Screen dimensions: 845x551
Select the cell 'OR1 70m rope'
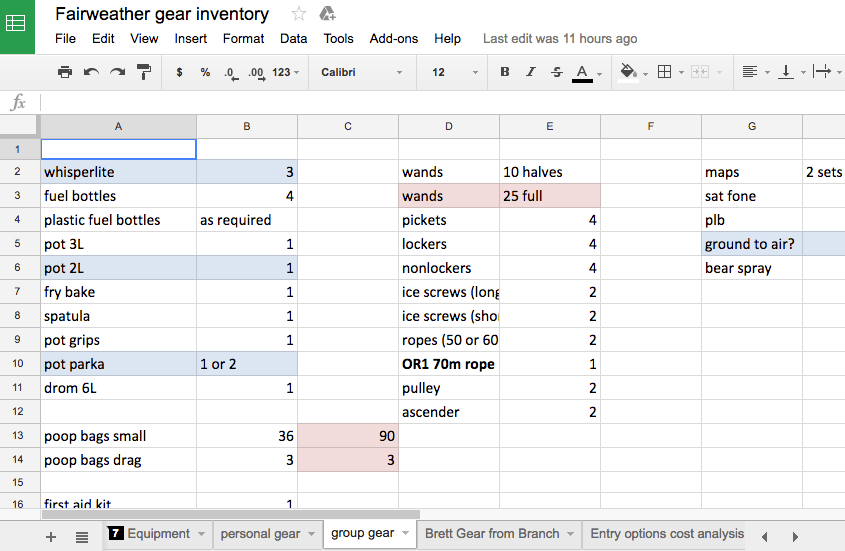click(x=449, y=364)
